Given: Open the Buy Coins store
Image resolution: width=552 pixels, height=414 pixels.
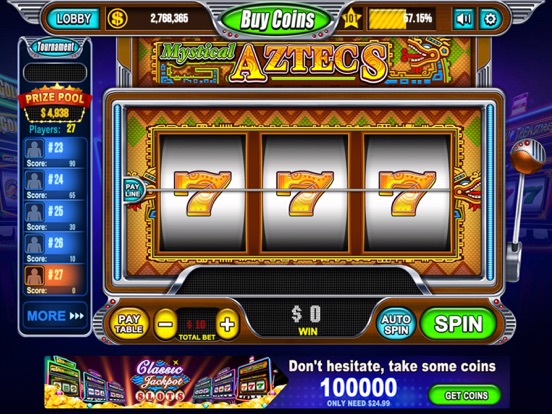Looking at the screenshot, I should [x=277, y=19].
